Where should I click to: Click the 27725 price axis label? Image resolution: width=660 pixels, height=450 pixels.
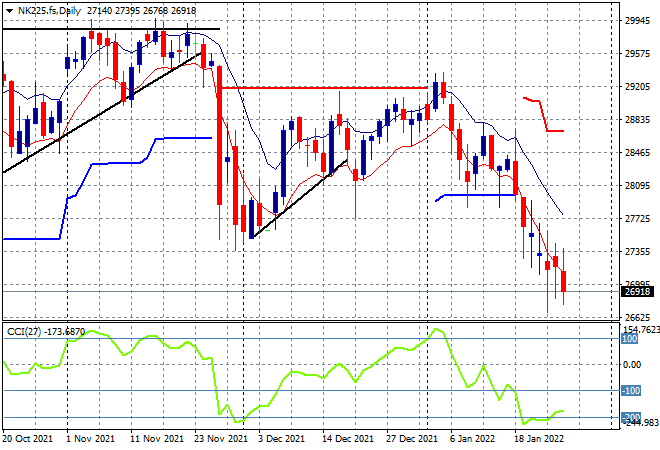[637, 218]
